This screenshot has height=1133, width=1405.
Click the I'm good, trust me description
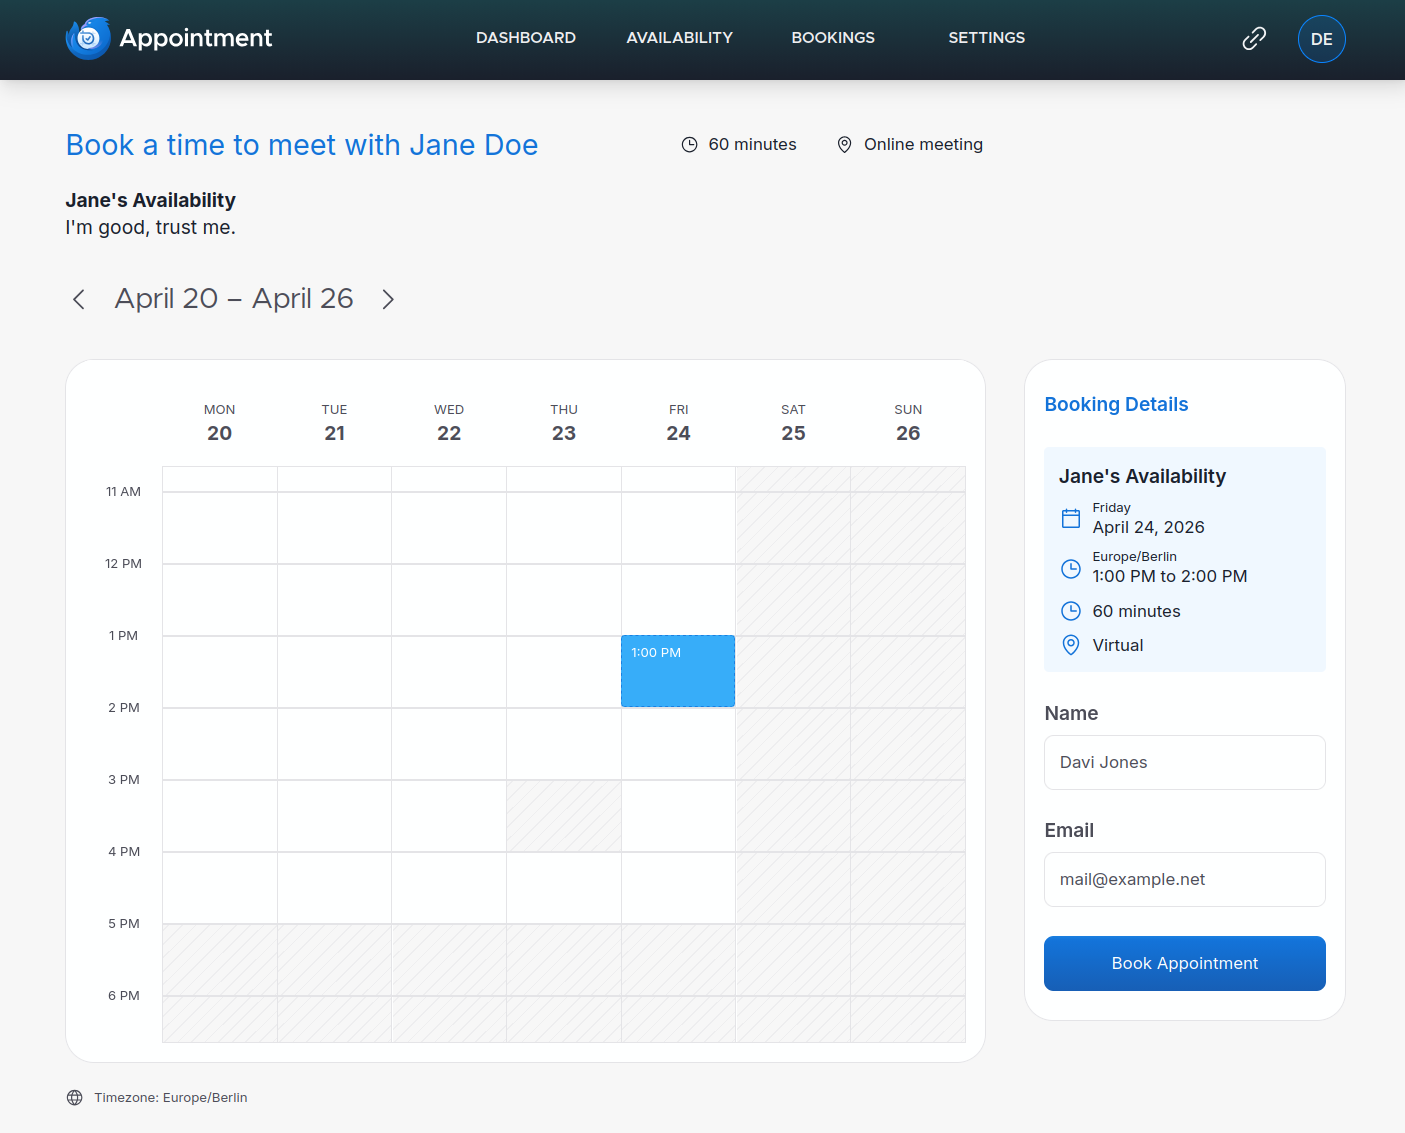click(x=151, y=227)
